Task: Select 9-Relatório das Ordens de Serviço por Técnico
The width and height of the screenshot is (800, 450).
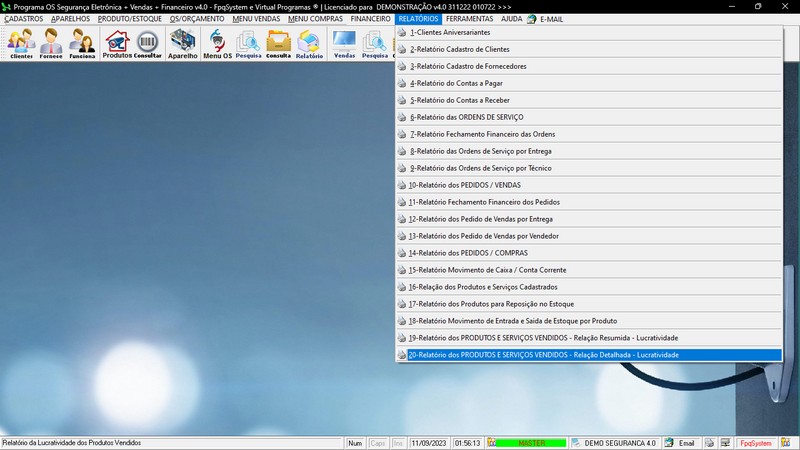Action: coord(589,168)
